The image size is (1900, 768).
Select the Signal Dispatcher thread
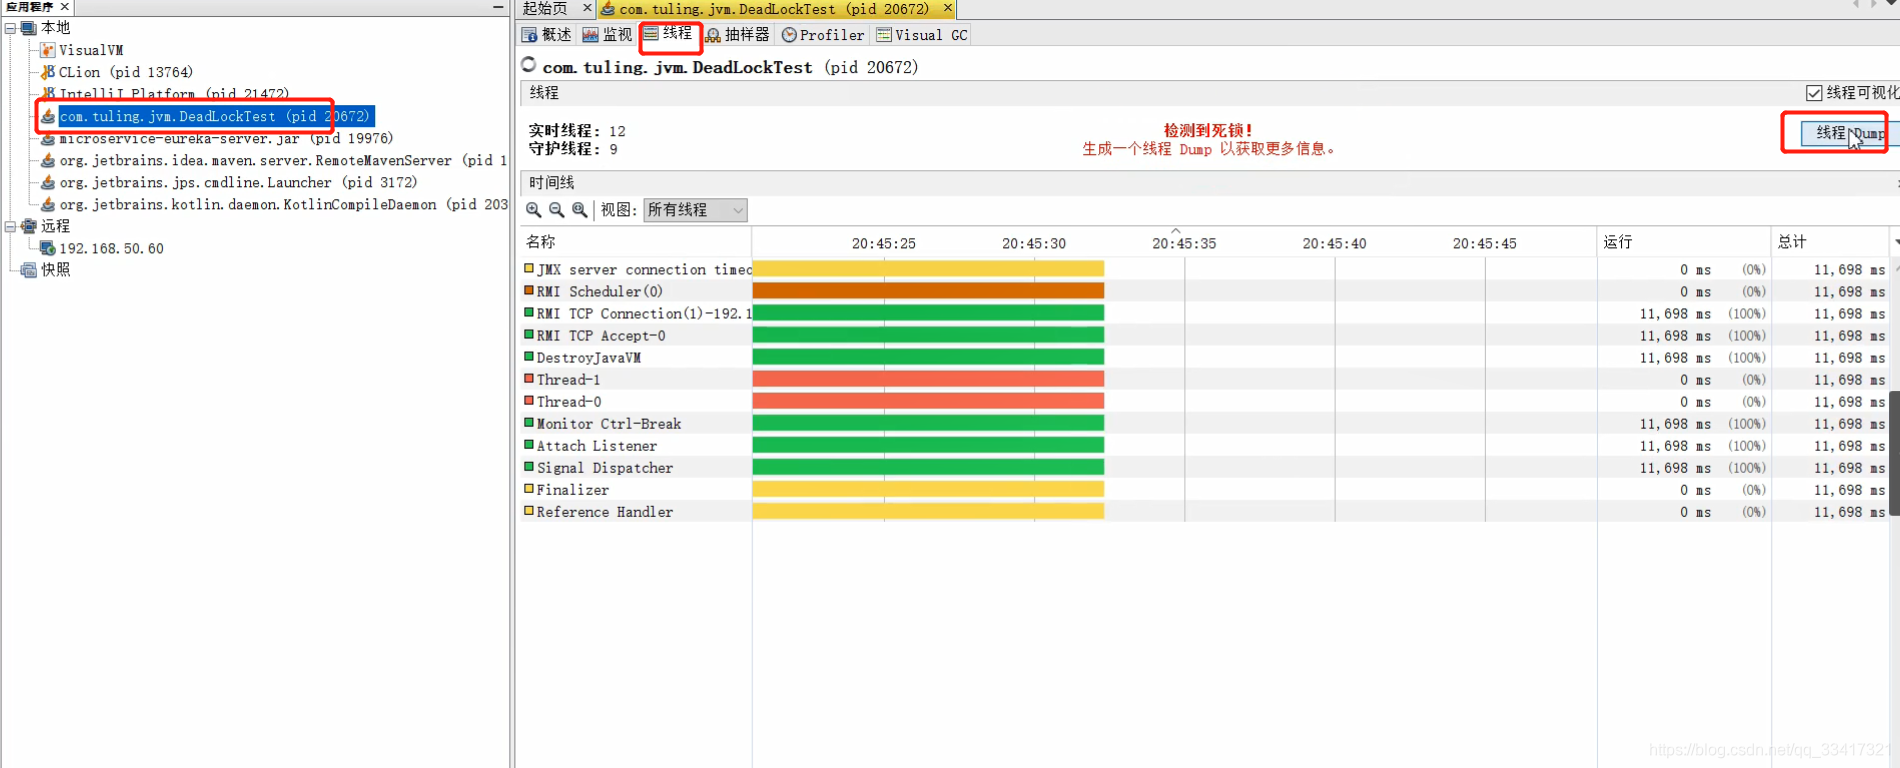click(1205, 468)
